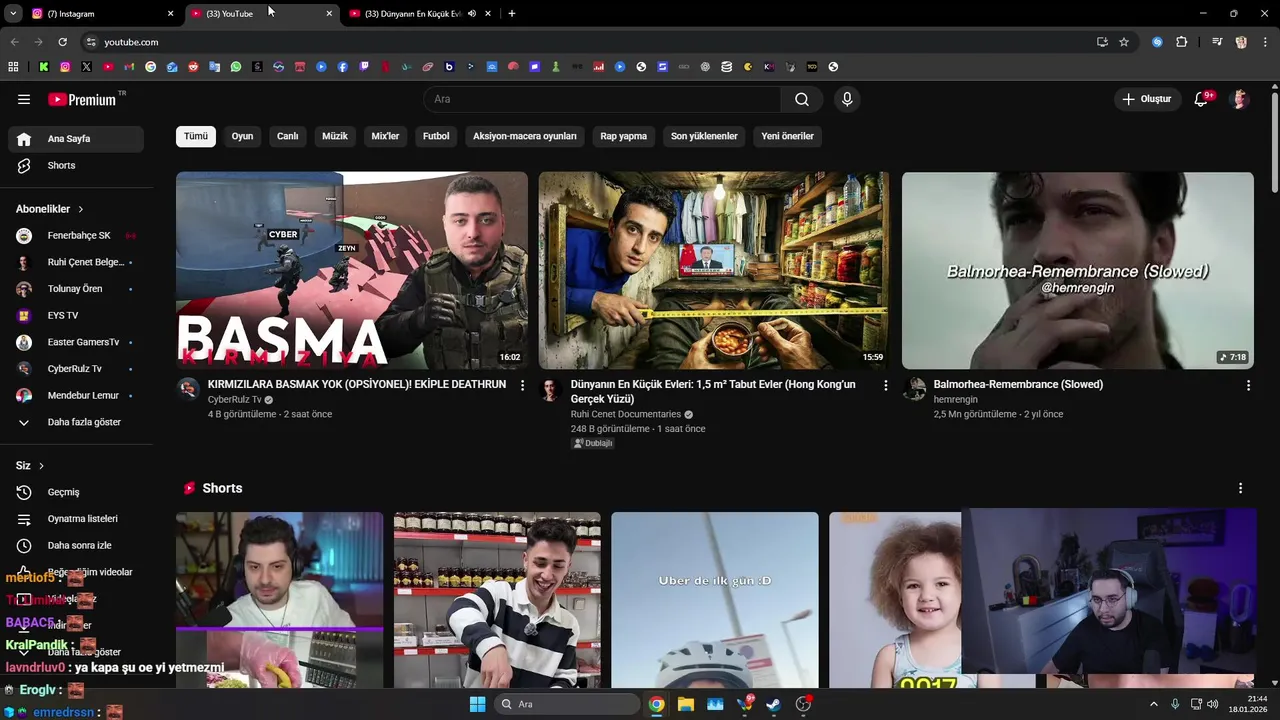
Task: Click the Oluştur create button
Action: pyautogui.click(x=1147, y=99)
